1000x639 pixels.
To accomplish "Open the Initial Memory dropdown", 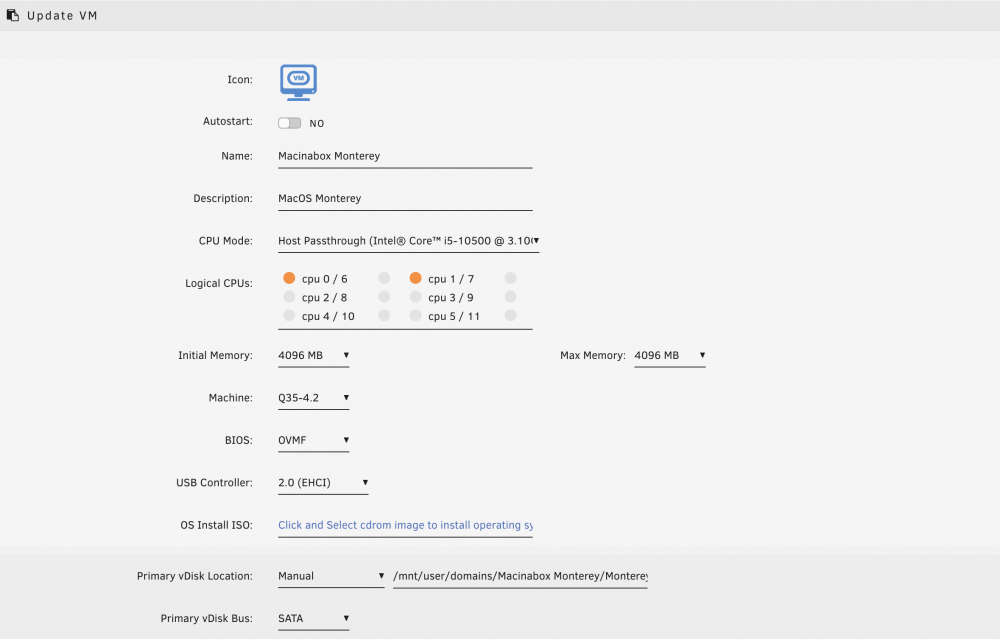I will point(314,356).
